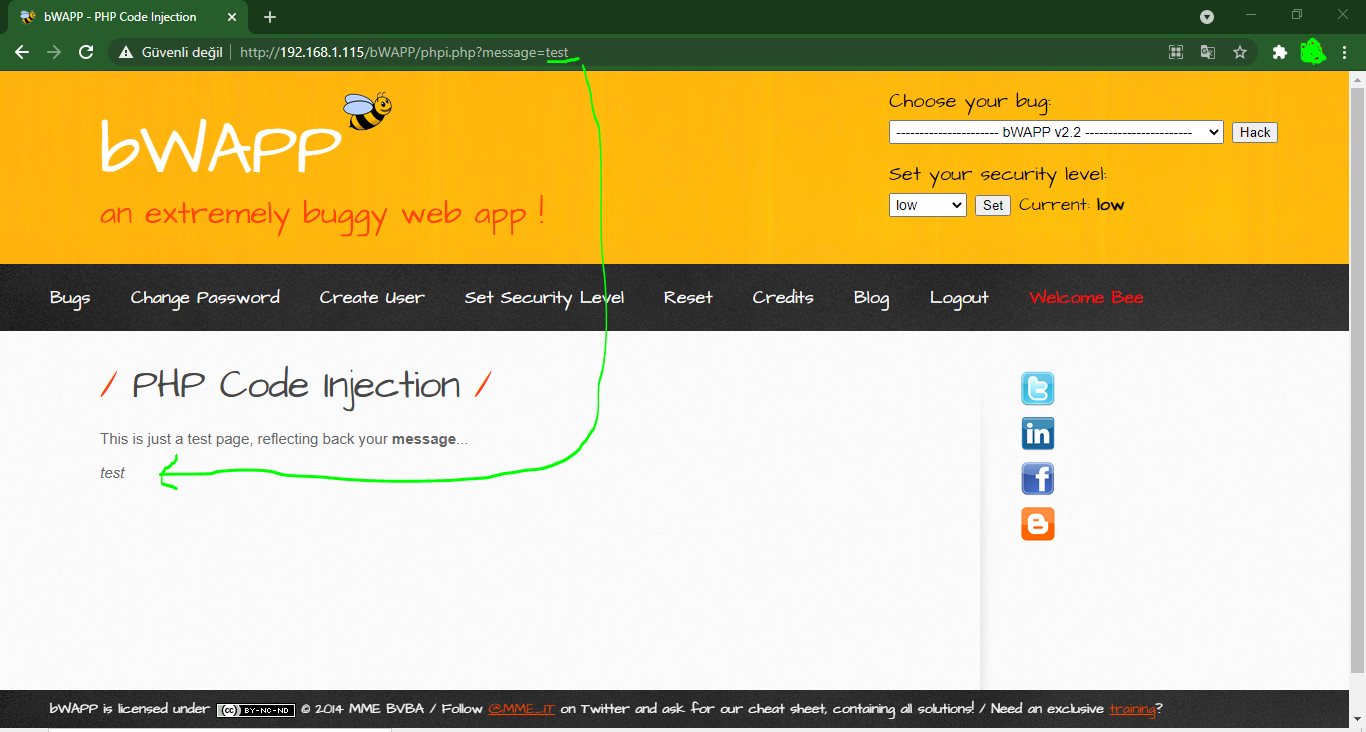Screen dimensions: 1366x732
Task: Open the Facebook social icon
Action: pos(1037,479)
